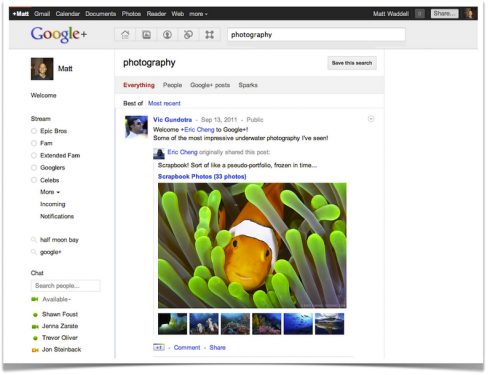Viewport: 490px width, 375px height.
Task: Switch to the Everything tab
Action: (139, 85)
